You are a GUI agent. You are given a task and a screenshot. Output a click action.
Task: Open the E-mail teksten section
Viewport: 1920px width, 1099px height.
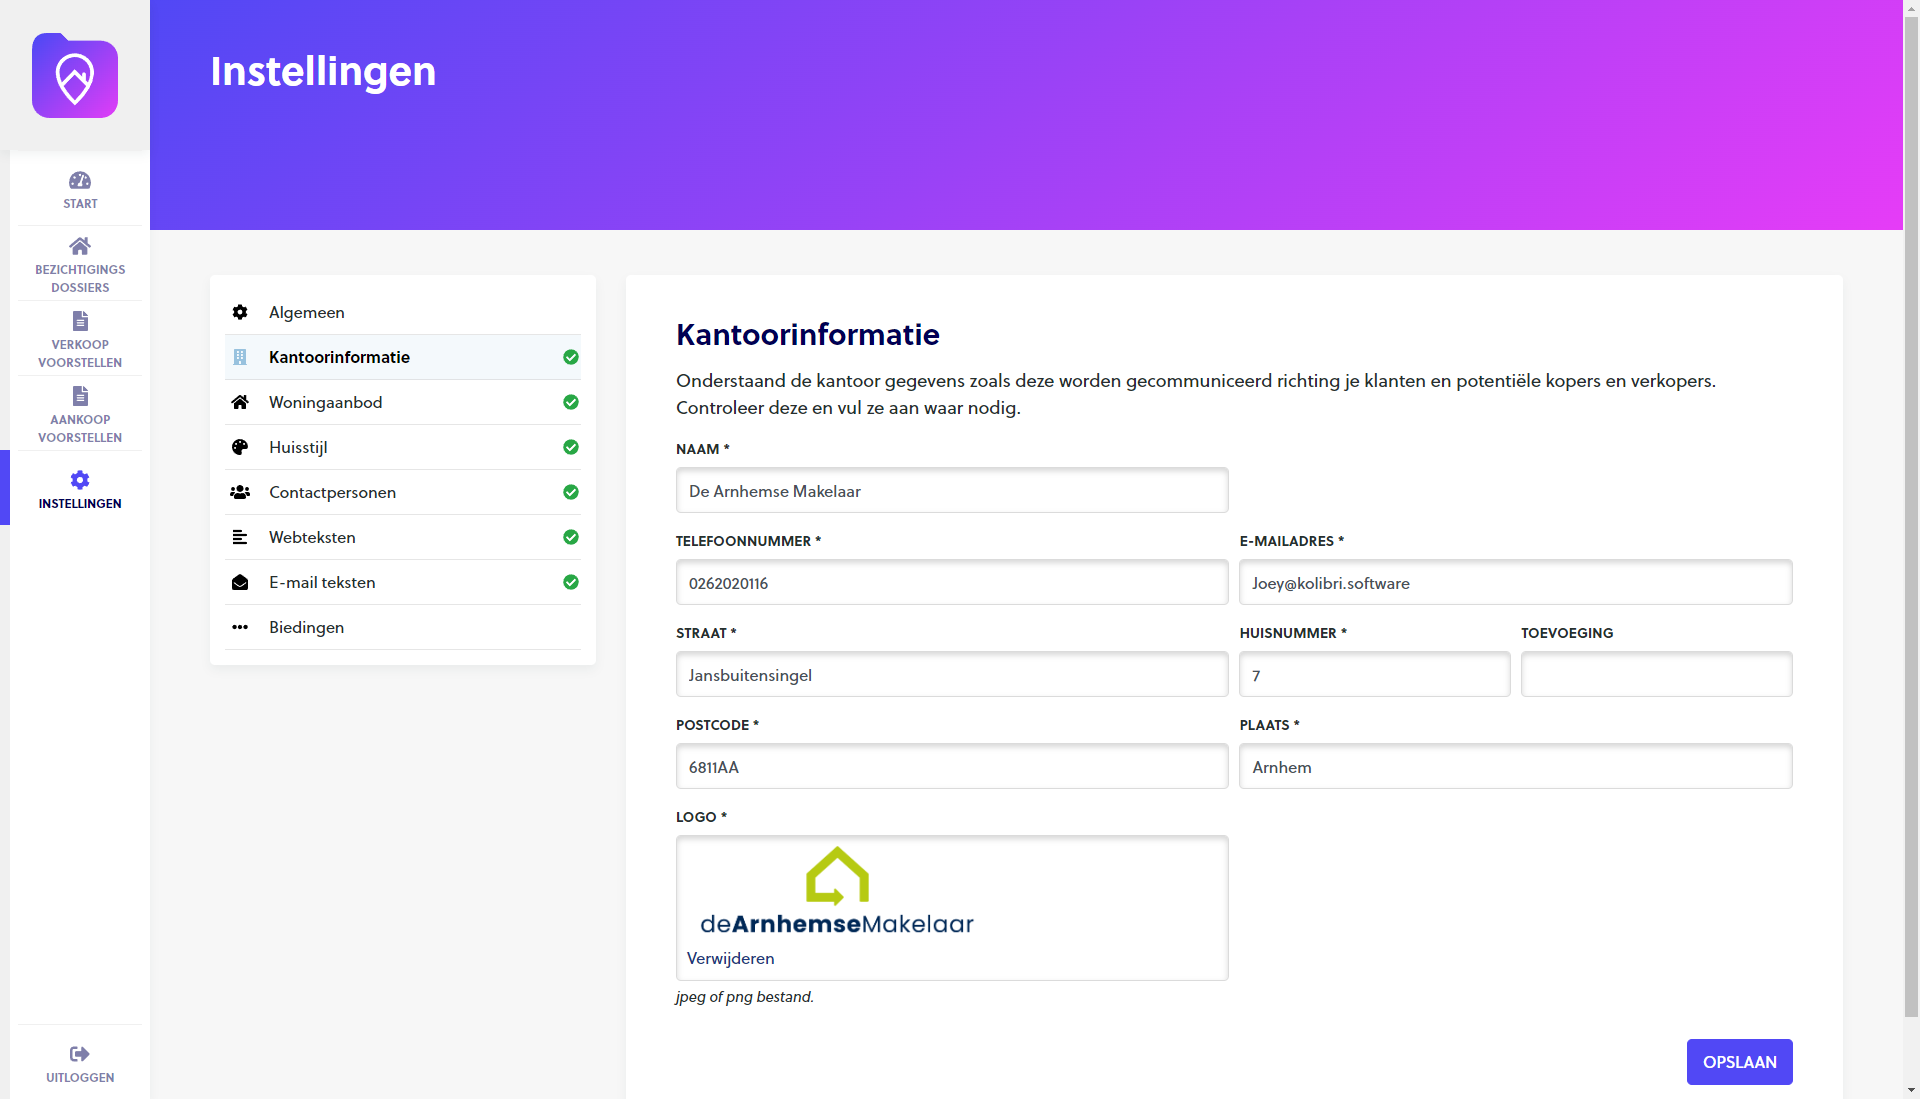[403, 582]
